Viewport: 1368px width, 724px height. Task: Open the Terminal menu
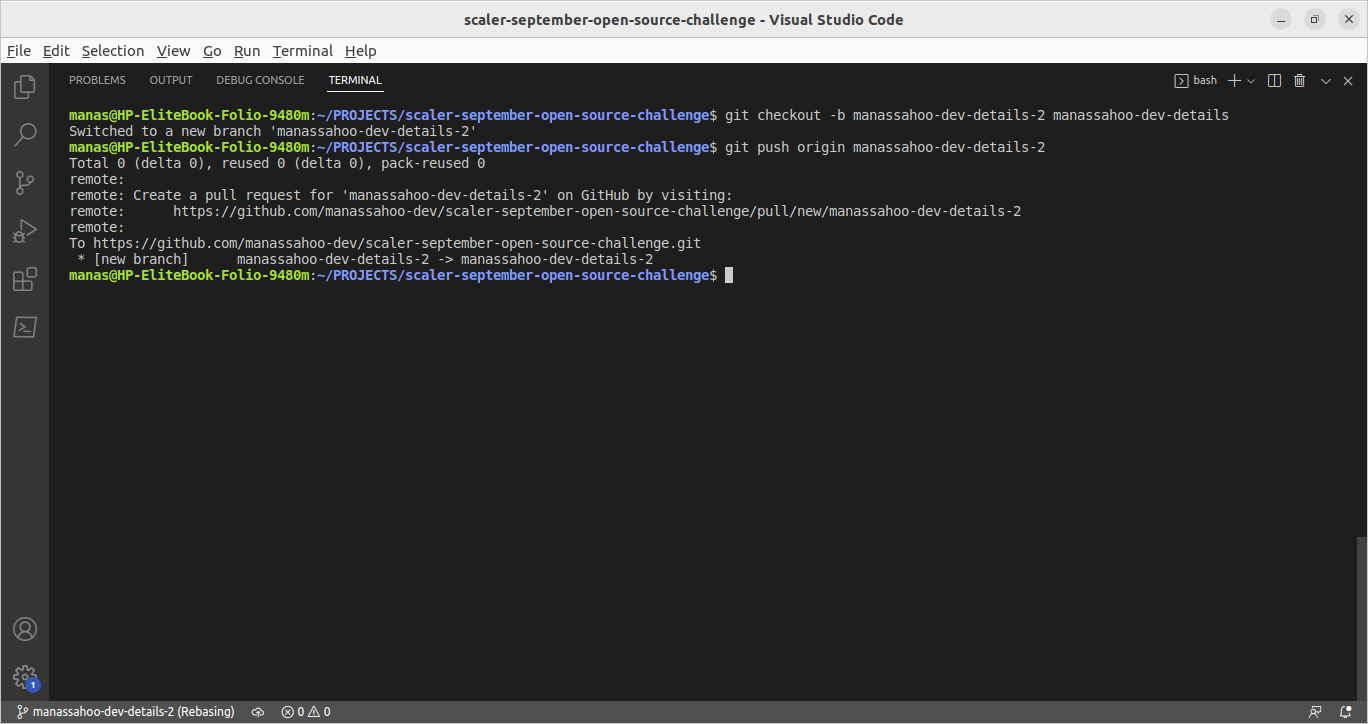(303, 51)
